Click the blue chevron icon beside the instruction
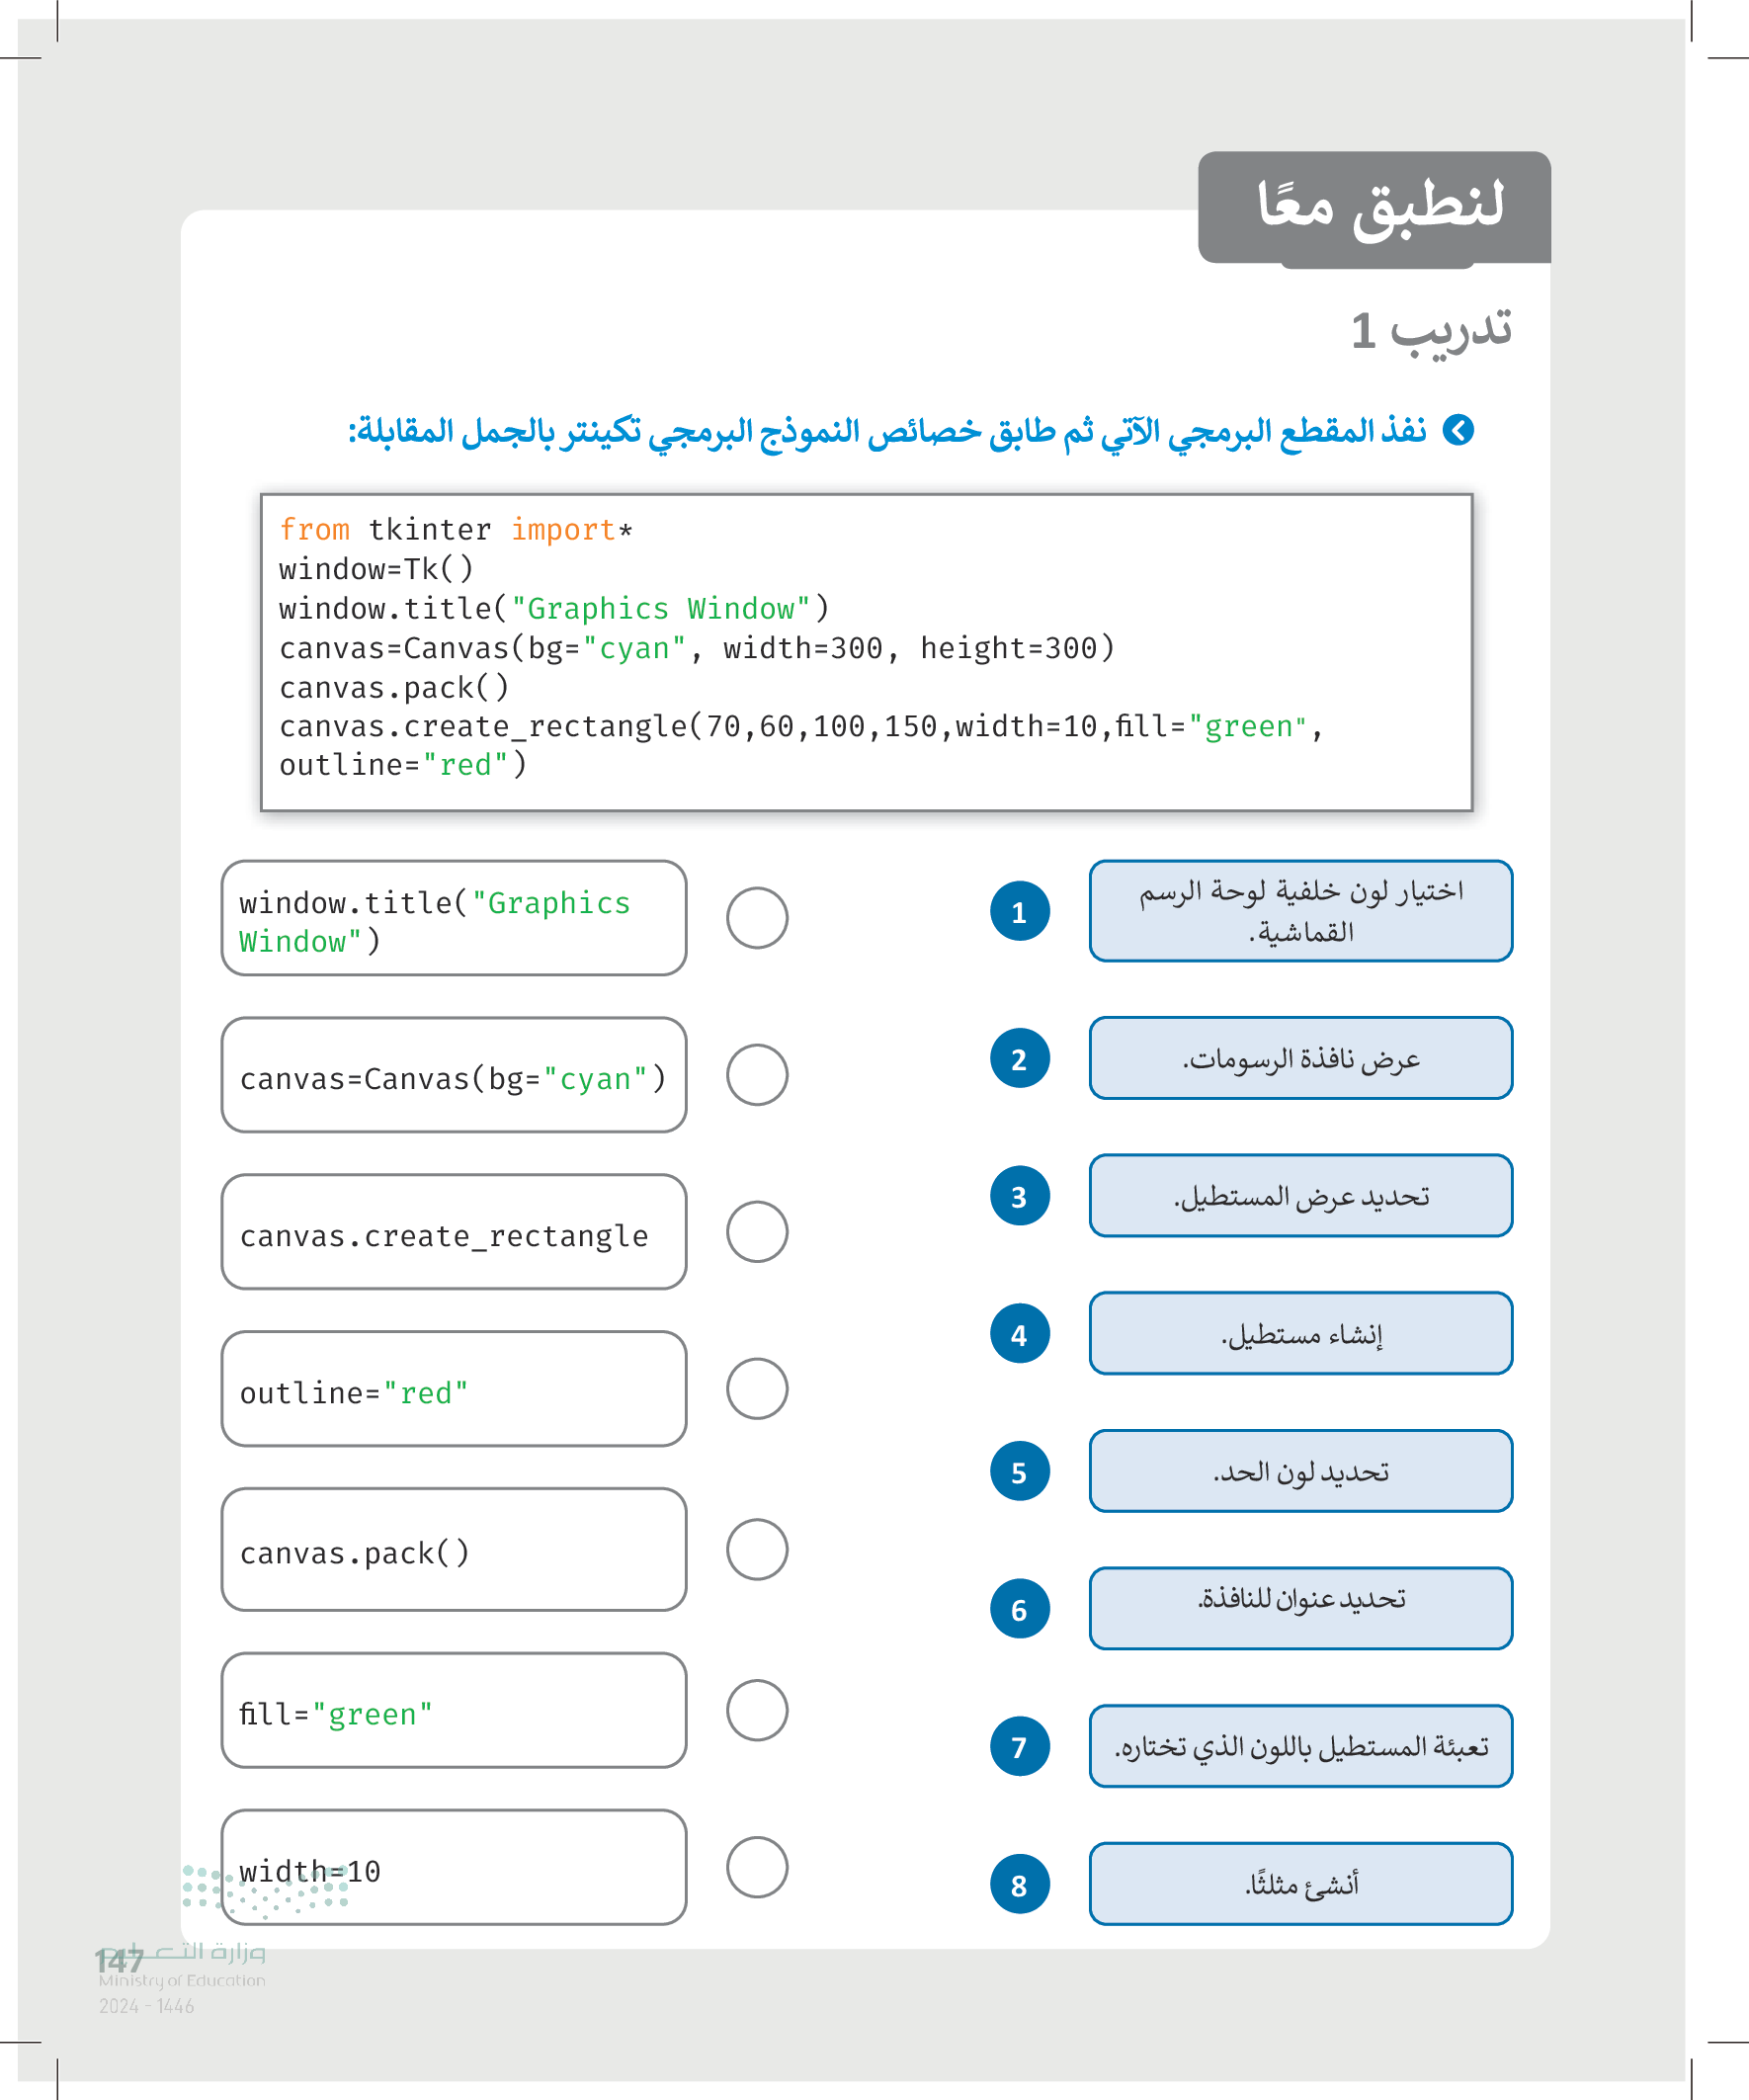The height and width of the screenshot is (2100, 1749). pos(1458,430)
